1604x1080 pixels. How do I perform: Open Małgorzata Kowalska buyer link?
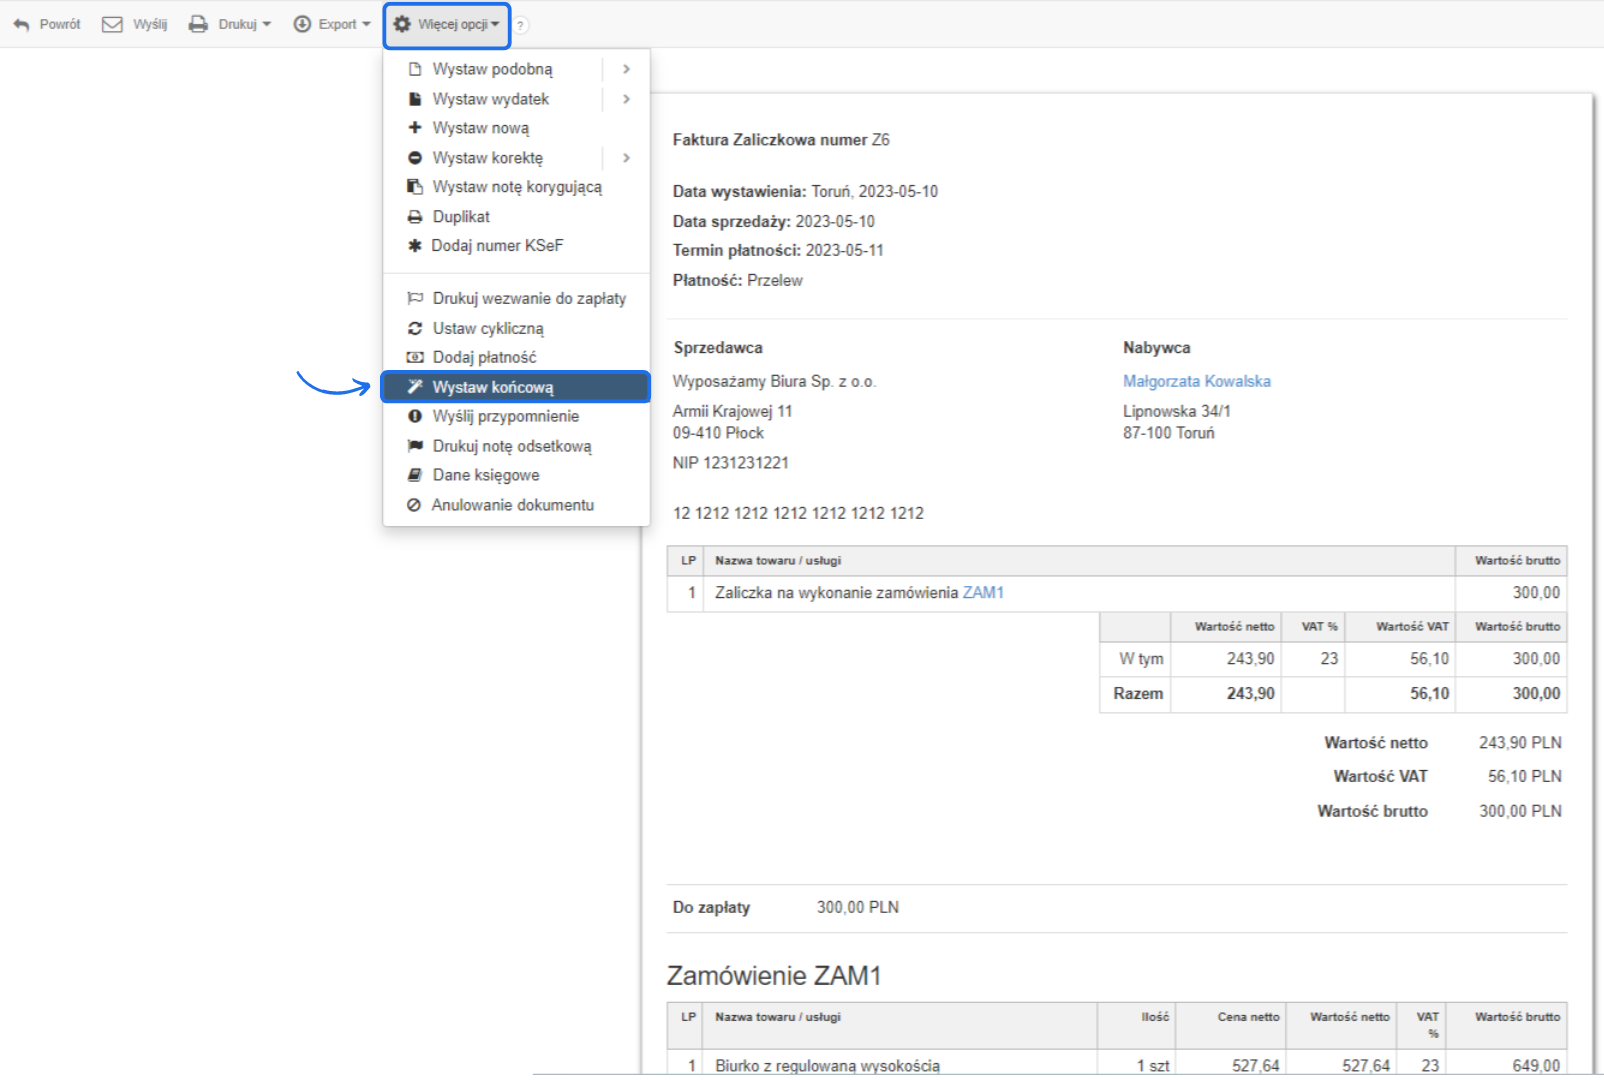1196,381
